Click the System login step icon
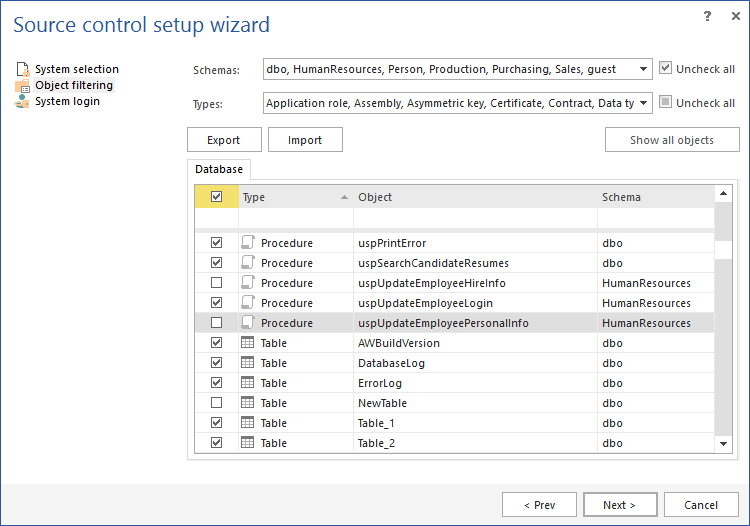This screenshot has height=526, width=750. 22,102
